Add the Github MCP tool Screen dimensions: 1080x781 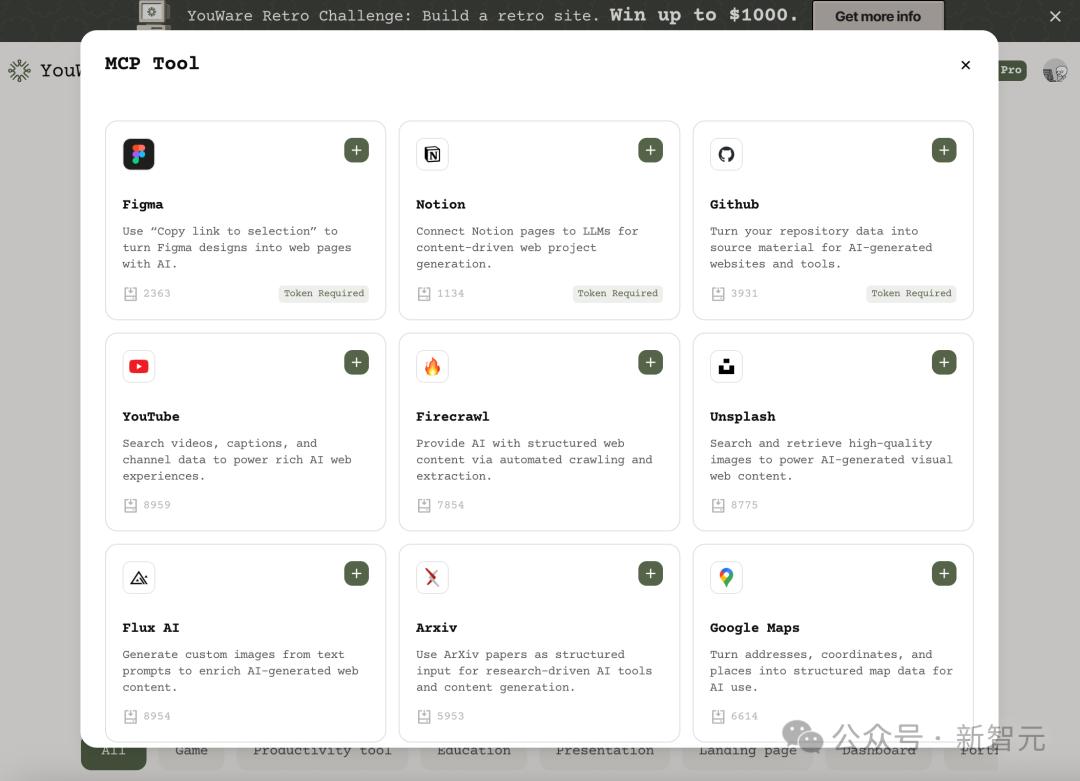click(x=944, y=150)
